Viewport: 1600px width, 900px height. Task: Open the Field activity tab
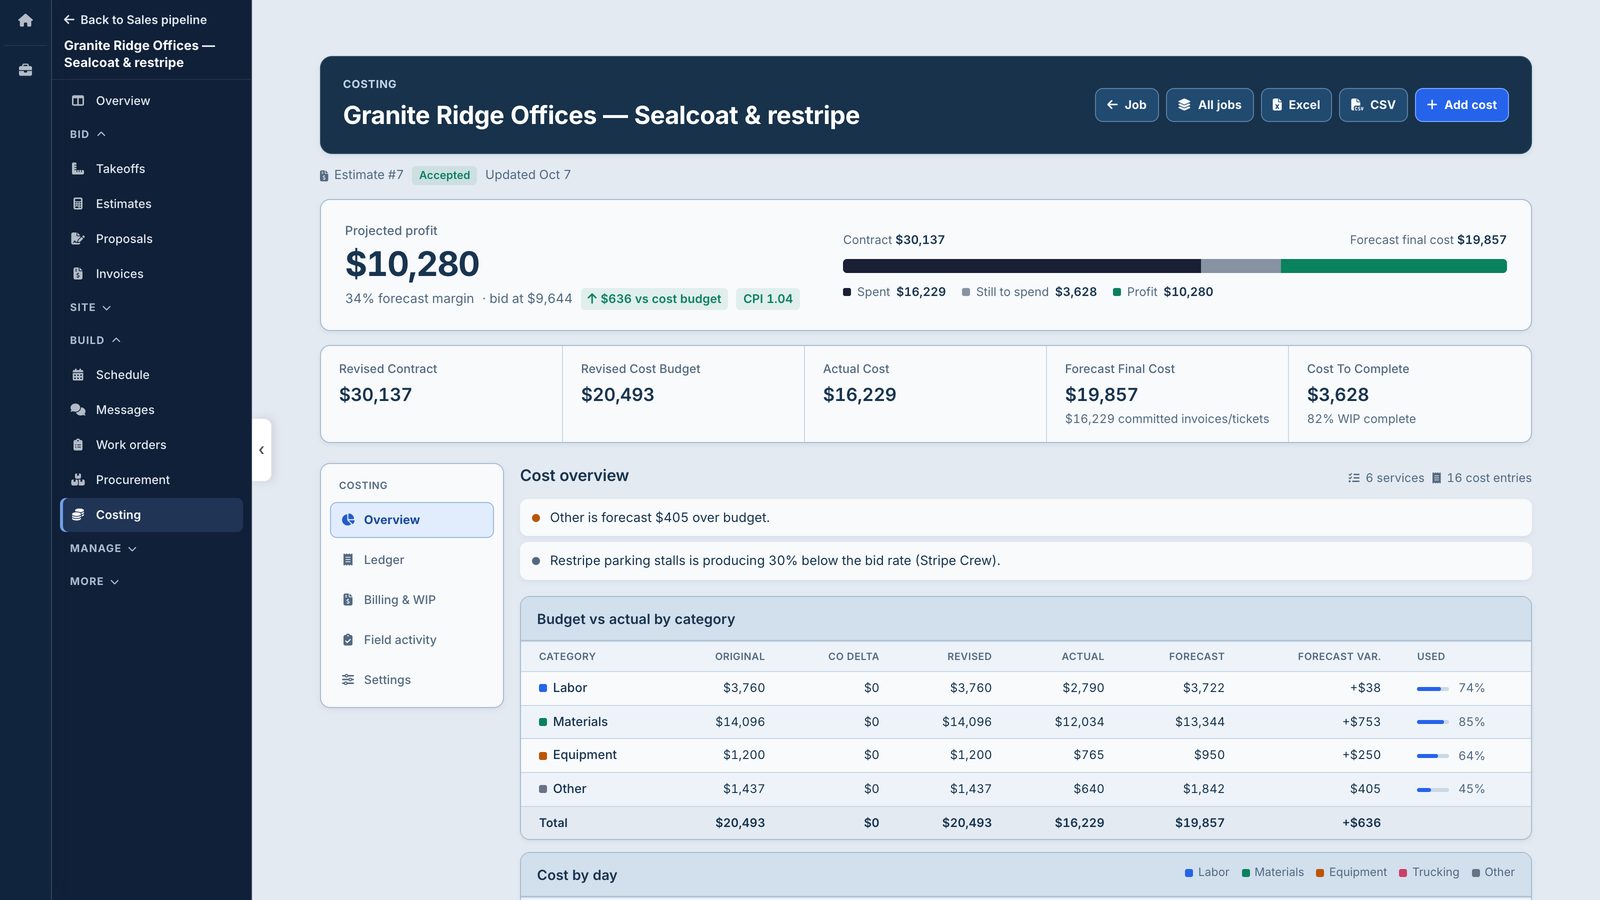(x=412, y=640)
